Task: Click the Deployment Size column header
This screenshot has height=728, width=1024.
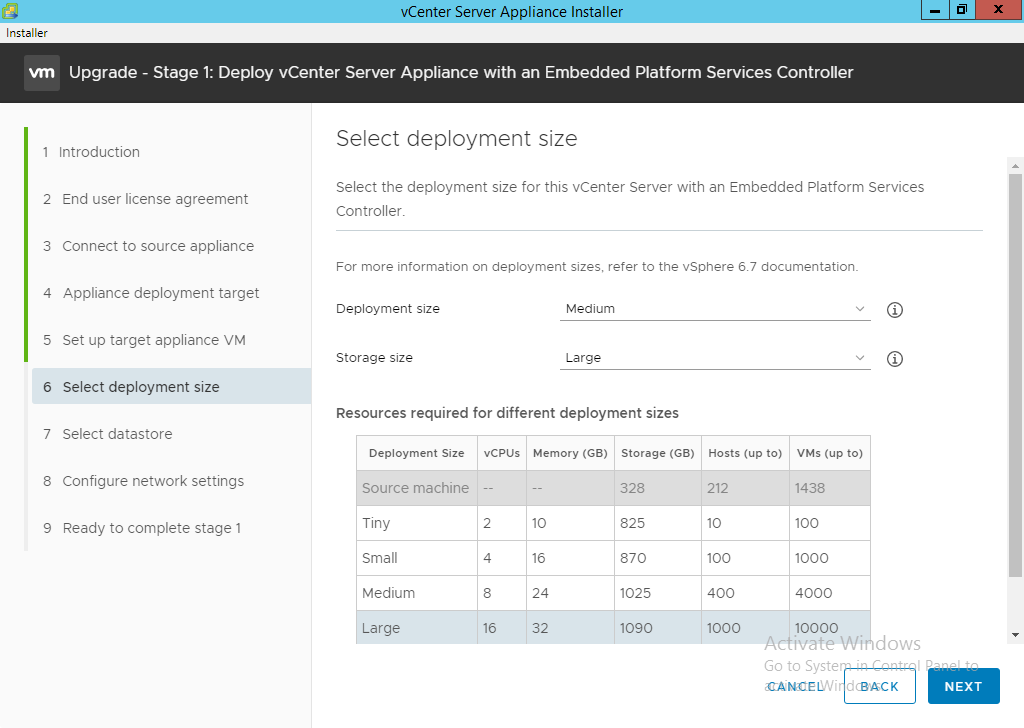Action: click(x=417, y=453)
